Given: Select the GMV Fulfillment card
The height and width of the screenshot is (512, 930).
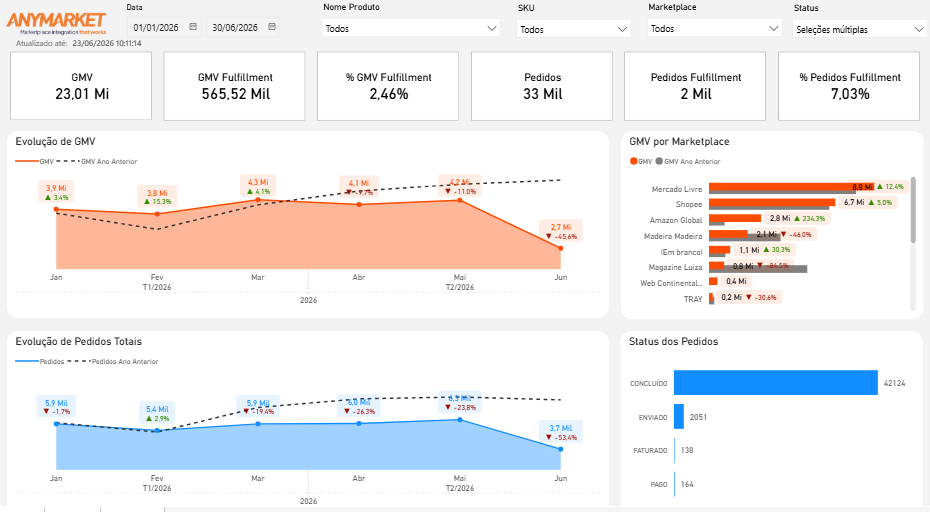Looking at the screenshot, I should (235, 86).
